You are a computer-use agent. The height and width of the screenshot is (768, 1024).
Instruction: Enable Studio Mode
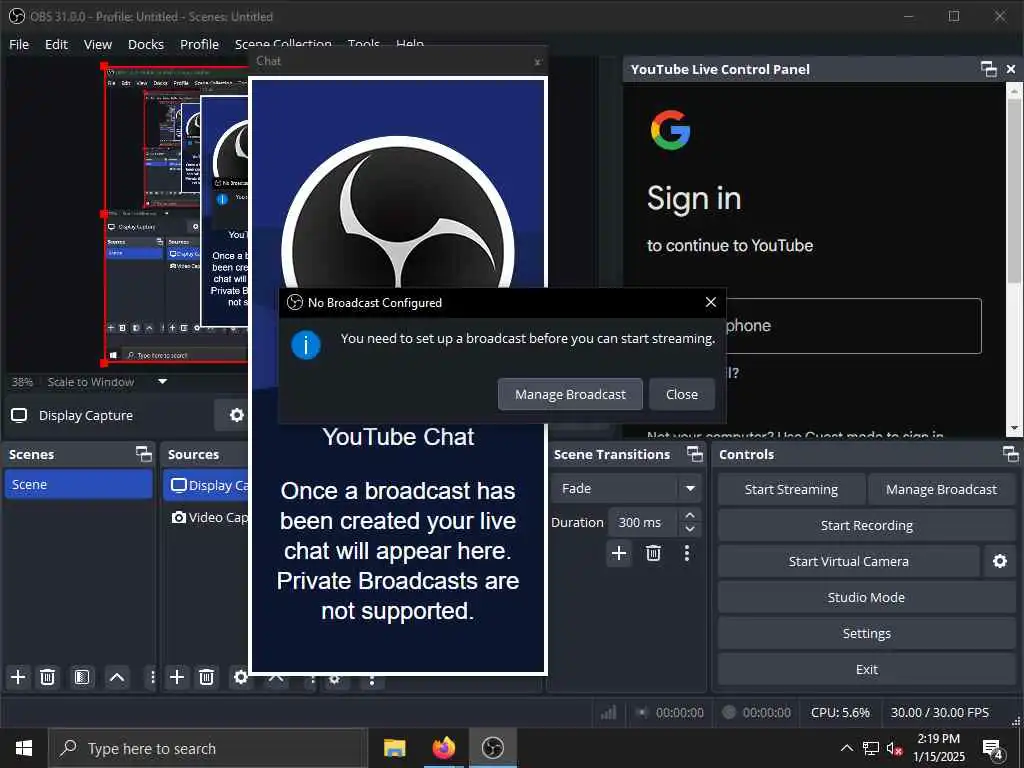tap(867, 597)
